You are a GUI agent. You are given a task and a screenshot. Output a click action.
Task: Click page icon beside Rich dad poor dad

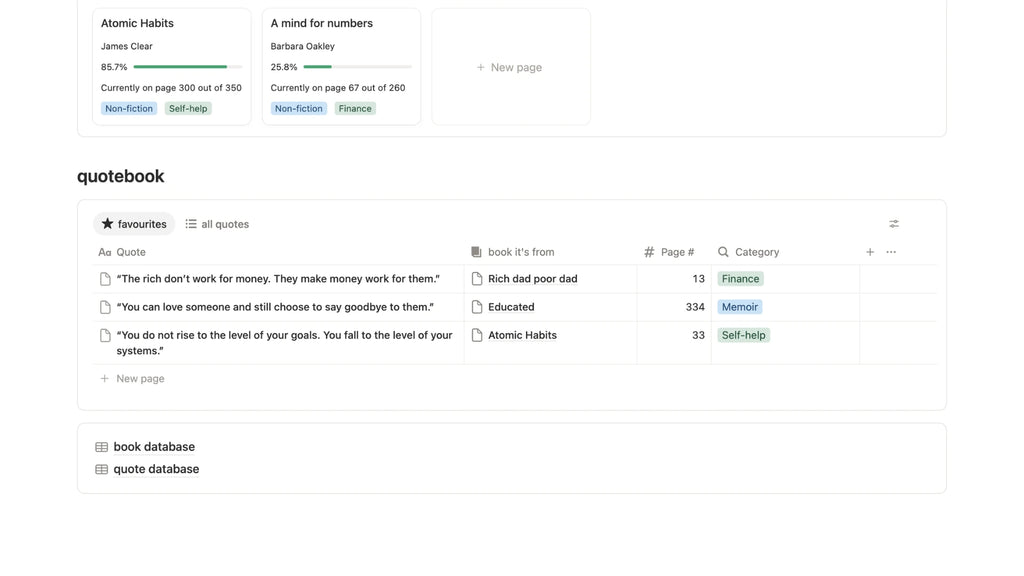point(477,279)
